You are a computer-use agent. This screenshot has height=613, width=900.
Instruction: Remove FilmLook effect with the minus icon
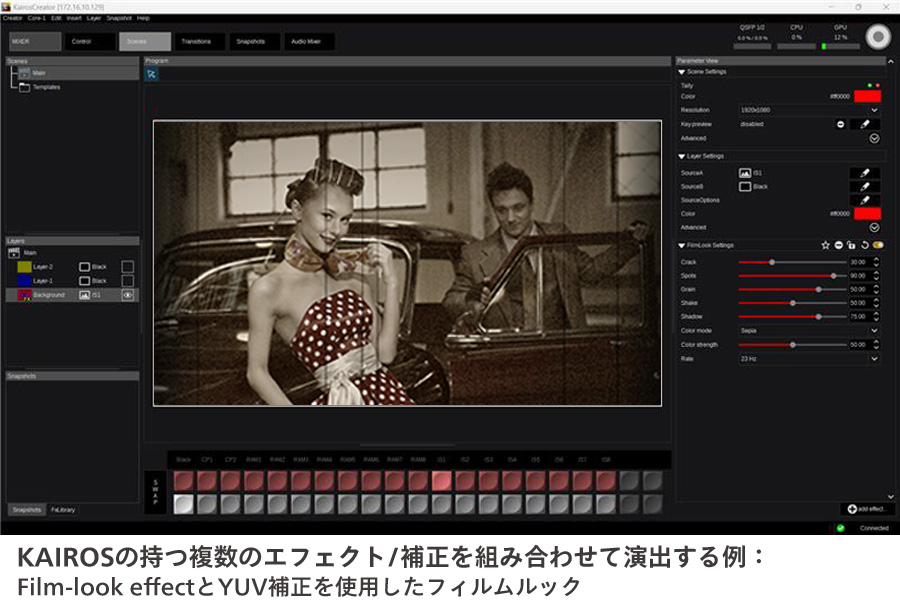838,246
